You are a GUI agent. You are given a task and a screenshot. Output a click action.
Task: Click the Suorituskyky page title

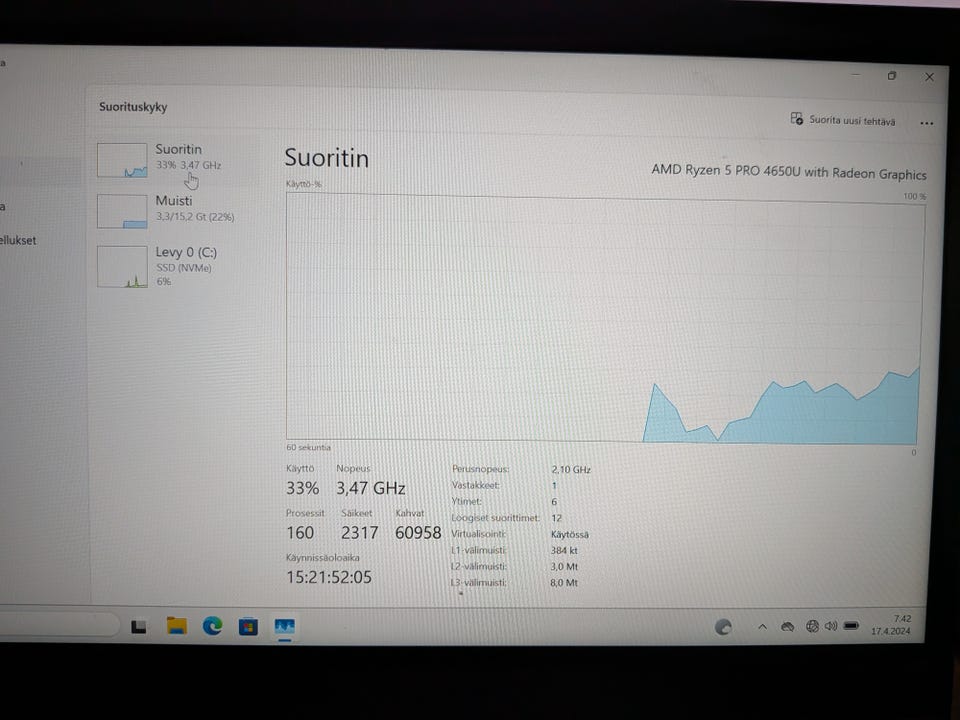pos(133,107)
